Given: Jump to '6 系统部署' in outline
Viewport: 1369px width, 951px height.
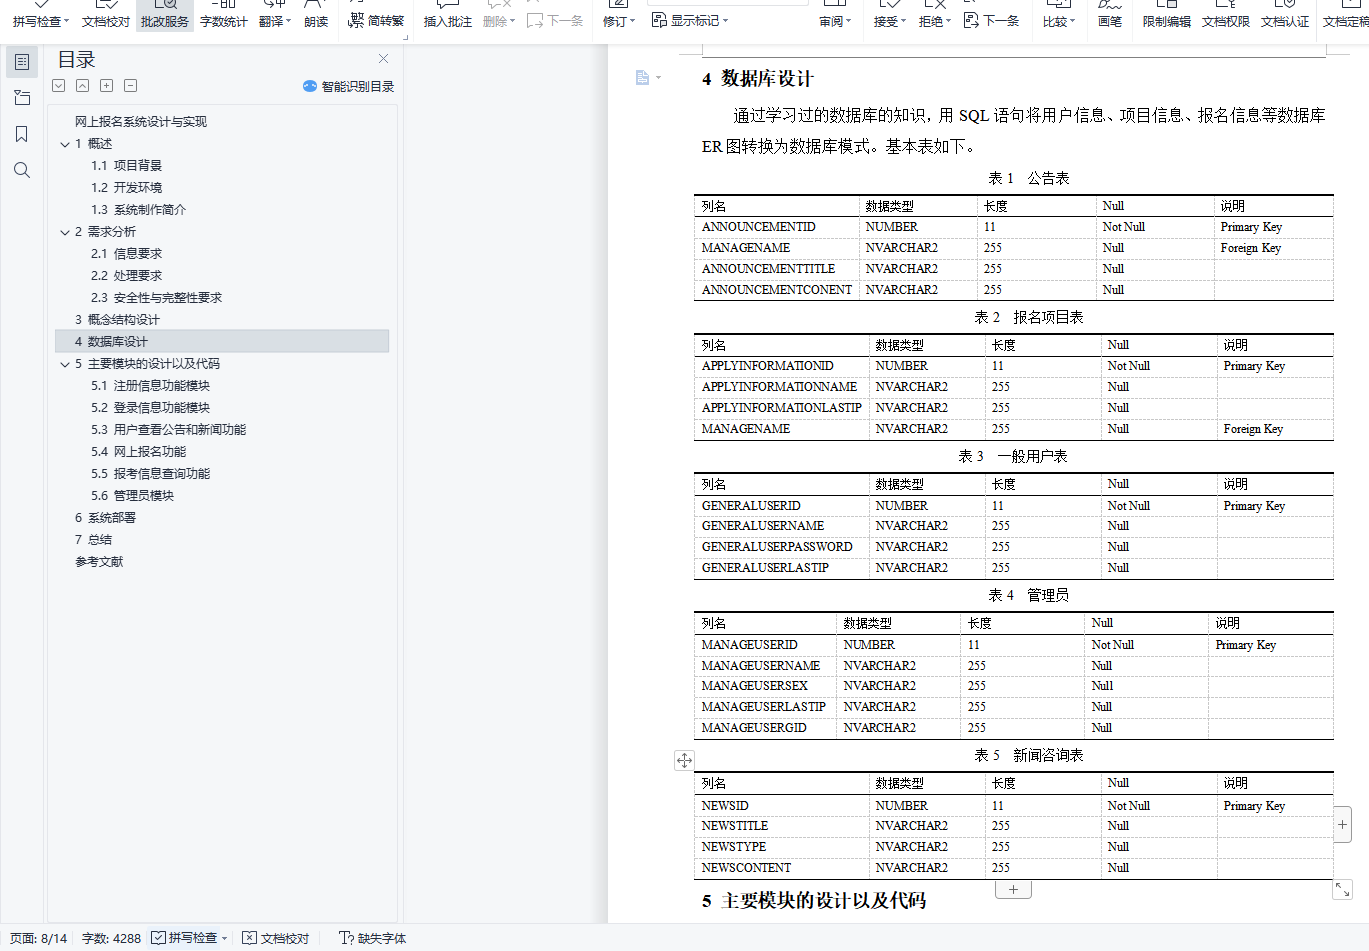Looking at the screenshot, I should (x=105, y=518).
